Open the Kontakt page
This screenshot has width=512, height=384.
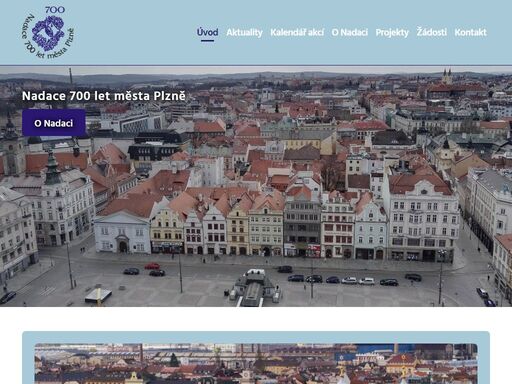click(x=470, y=32)
